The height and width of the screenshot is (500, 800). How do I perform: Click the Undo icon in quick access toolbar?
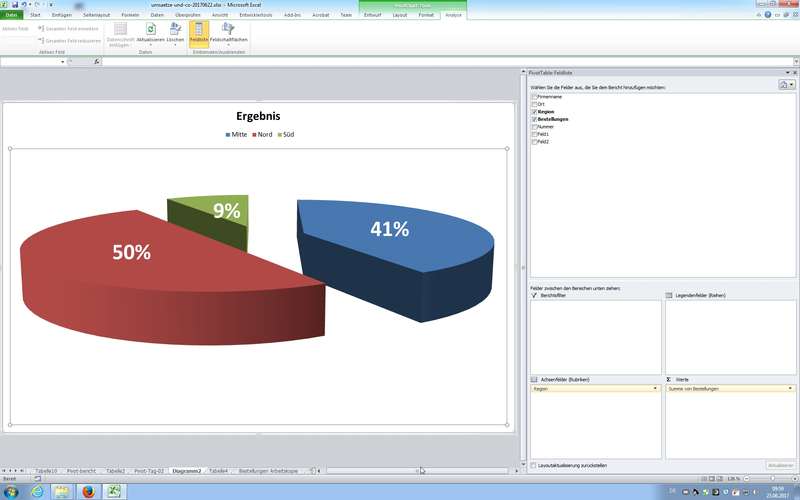point(24,5)
